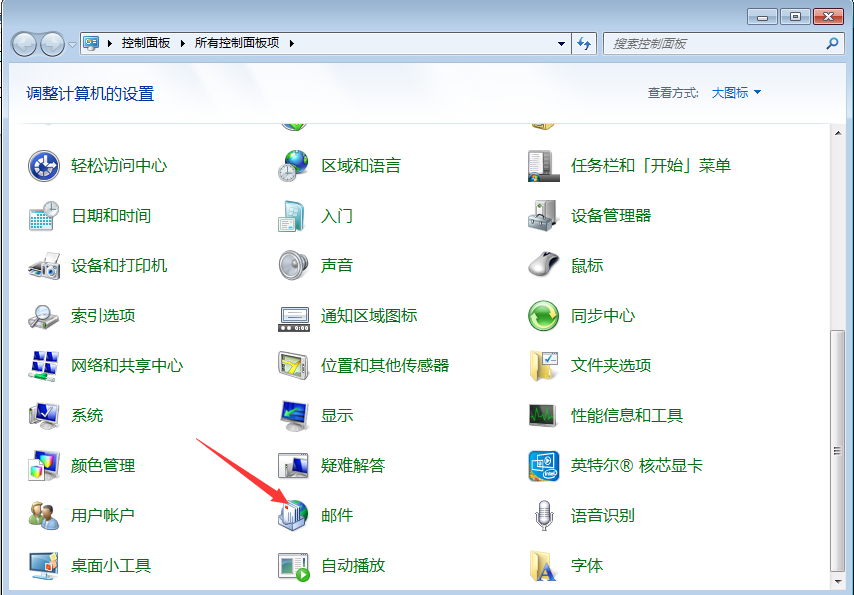The width and height of the screenshot is (854, 595).
Task: Open the 网络和共享中心 icon
Action: point(44,366)
